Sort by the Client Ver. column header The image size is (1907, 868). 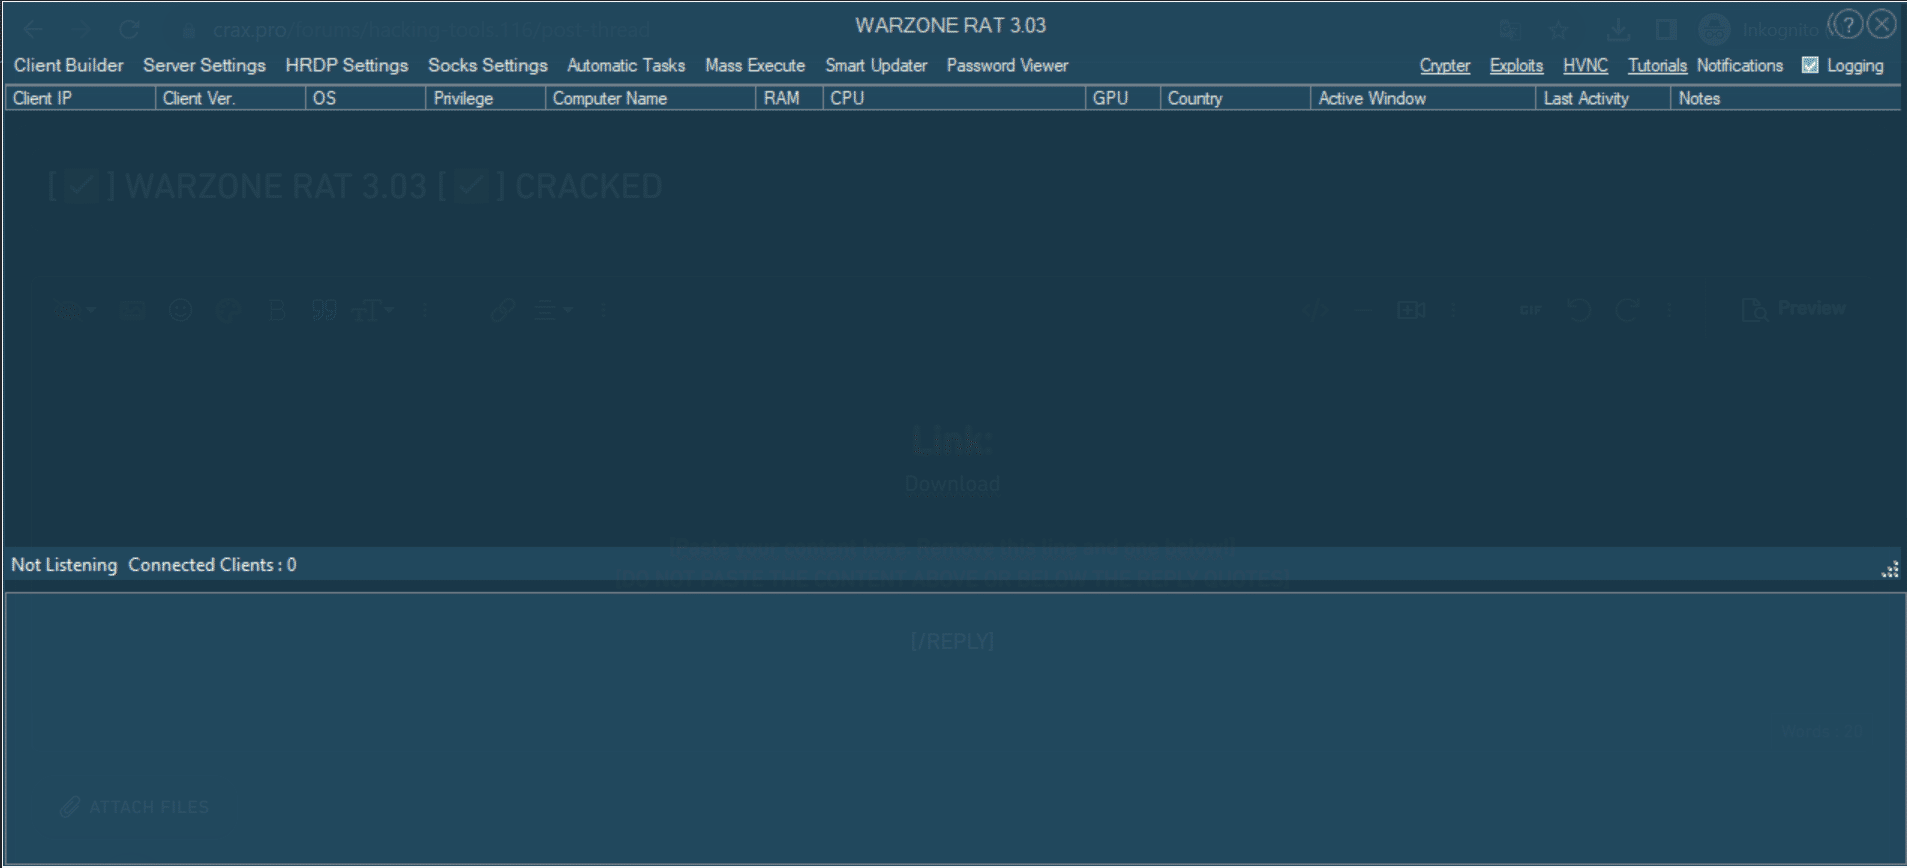230,98
